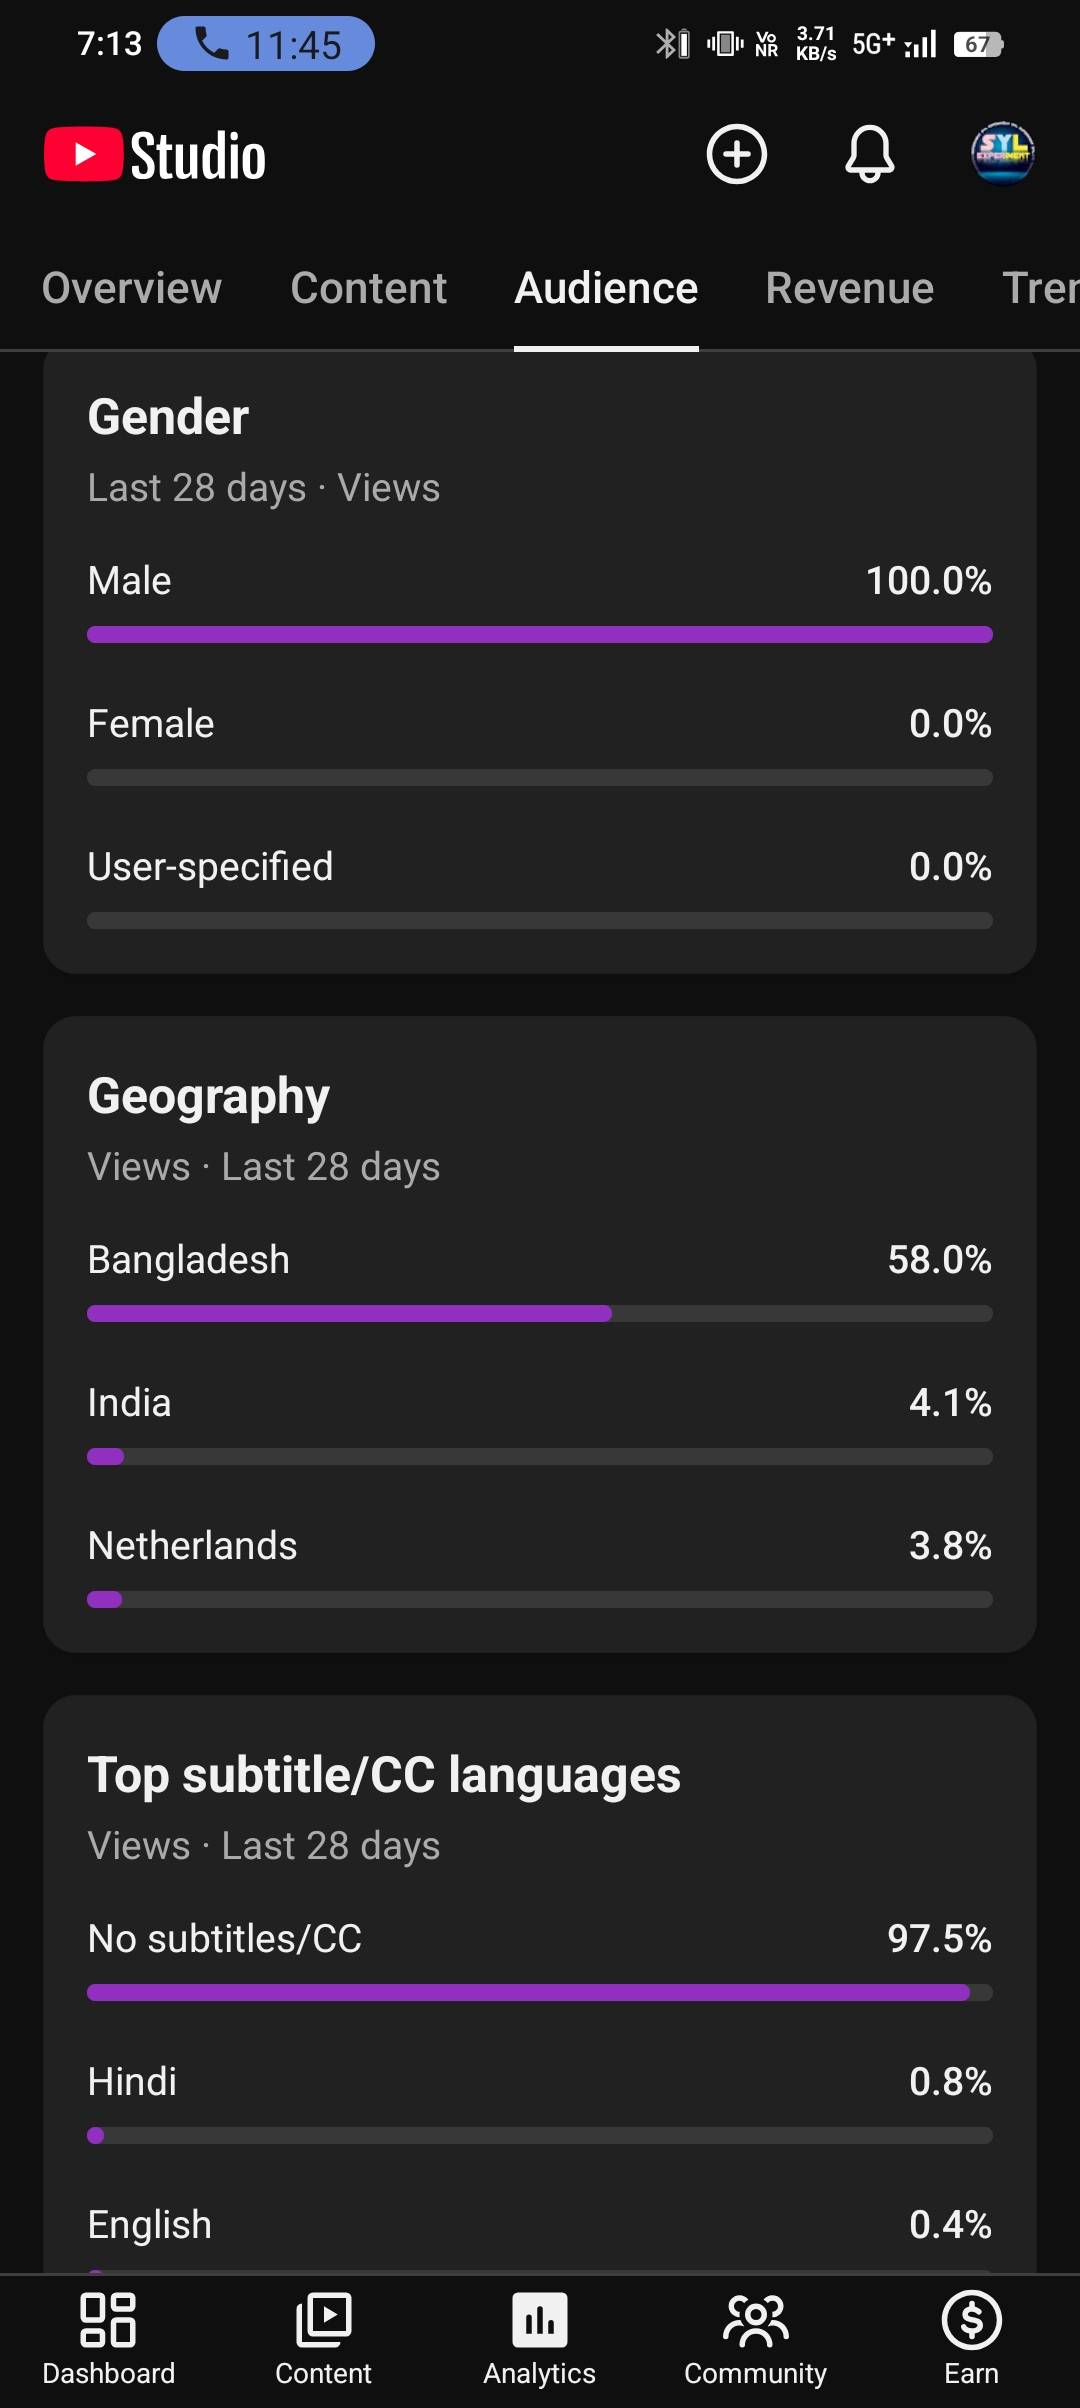Open the Geography card details
1080x2408 pixels.
(x=208, y=1096)
